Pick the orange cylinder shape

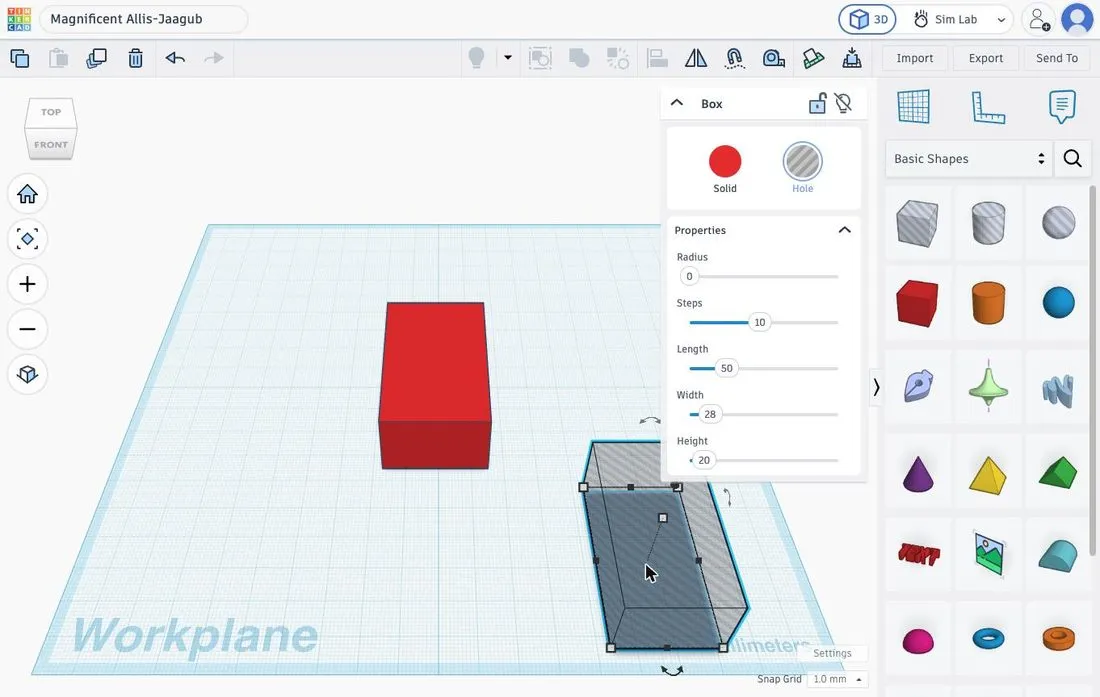click(x=988, y=302)
